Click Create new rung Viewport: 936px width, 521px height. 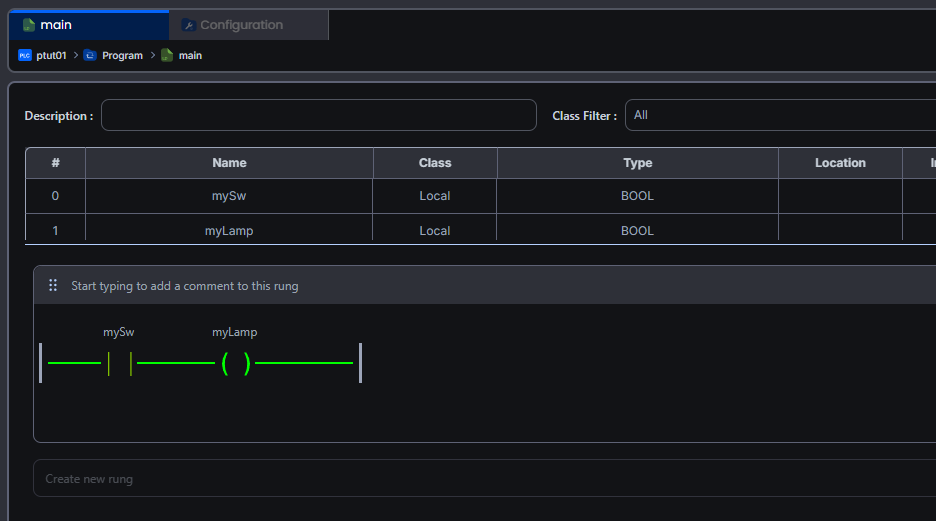pos(89,479)
